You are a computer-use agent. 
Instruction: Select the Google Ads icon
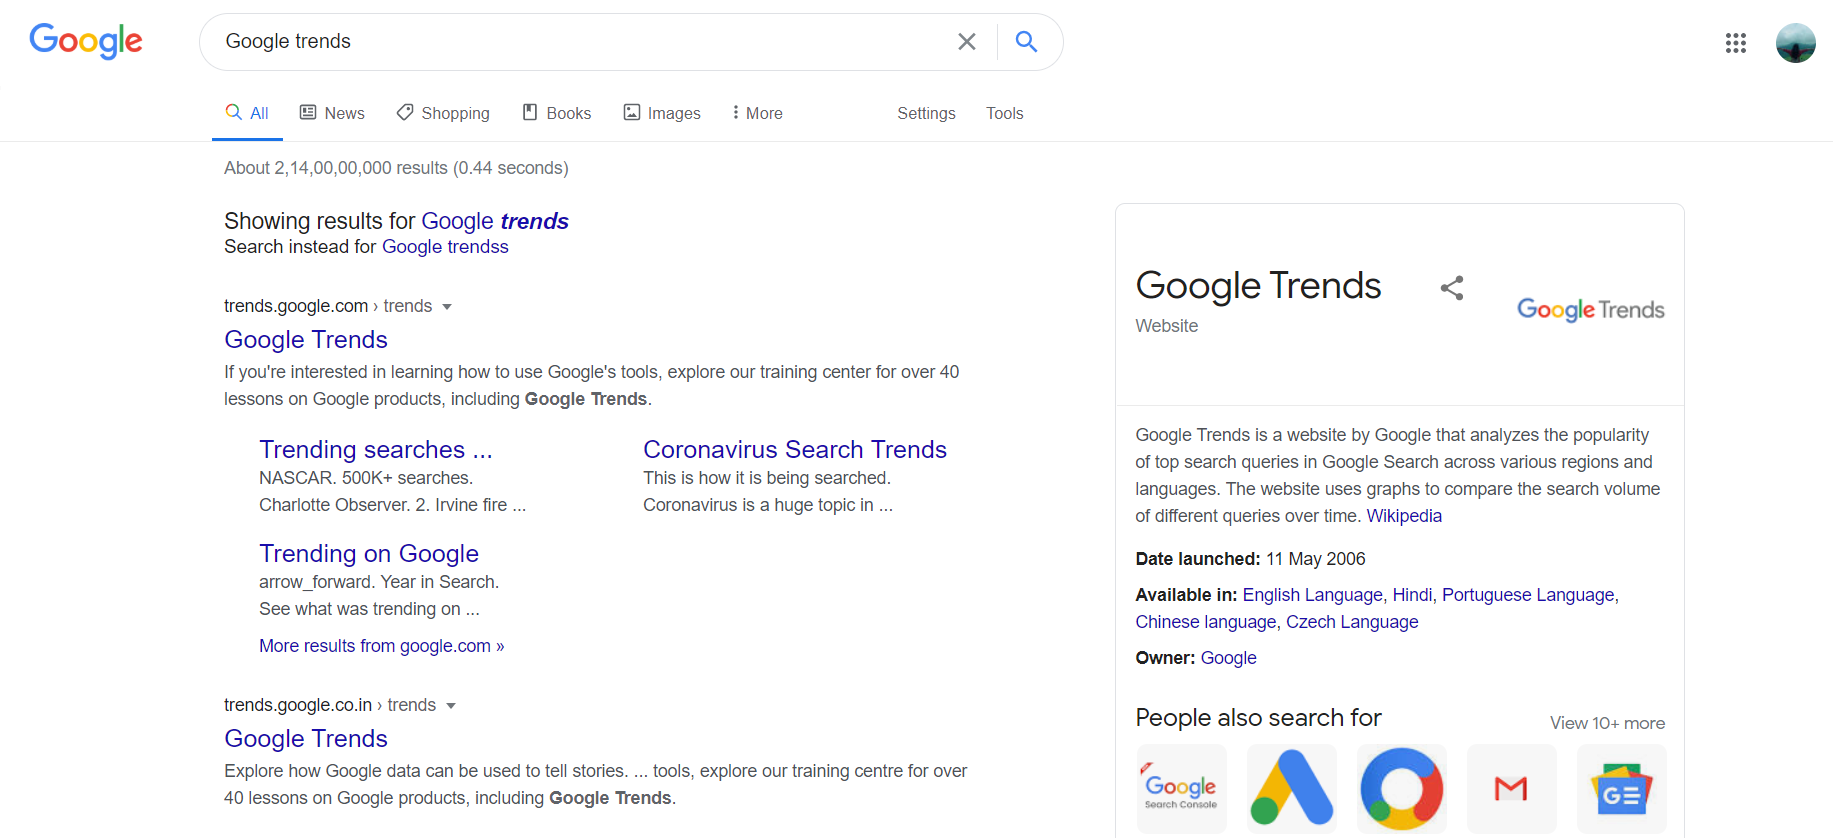click(x=1291, y=789)
